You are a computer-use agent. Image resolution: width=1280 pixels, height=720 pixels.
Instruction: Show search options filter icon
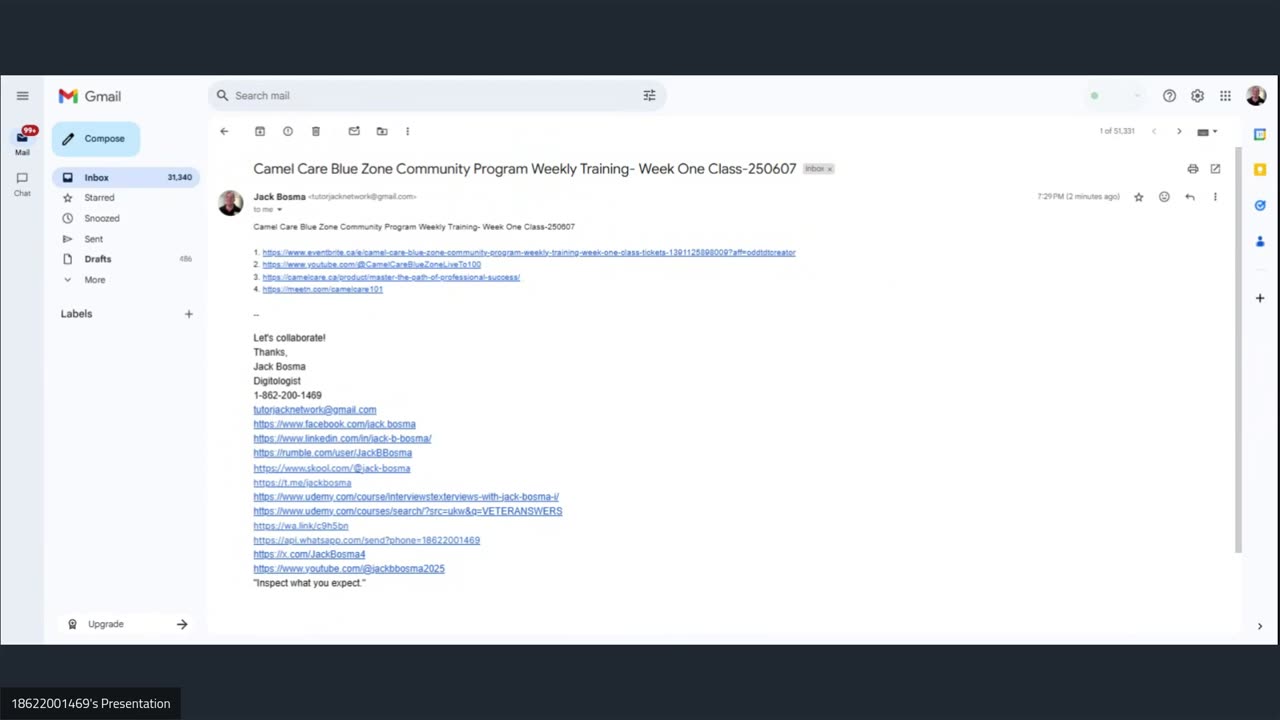[x=649, y=96]
